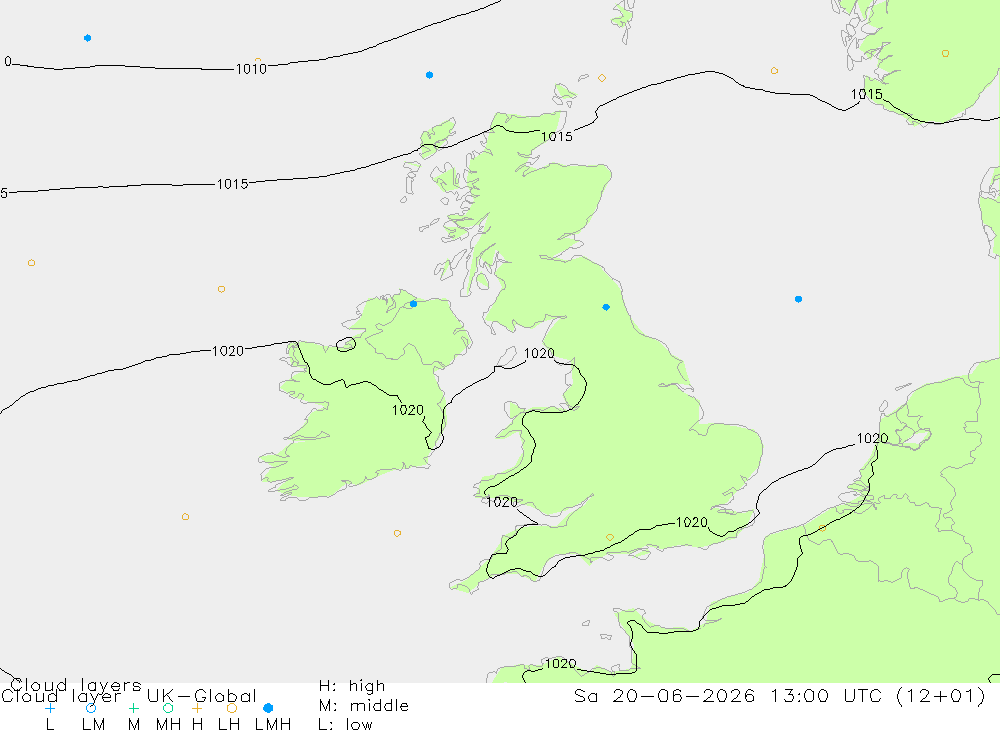Image resolution: width=1000 pixels, height=733 pixels.
Task: Click the orange circle LH legend symbol
Action: pos(232,708)
